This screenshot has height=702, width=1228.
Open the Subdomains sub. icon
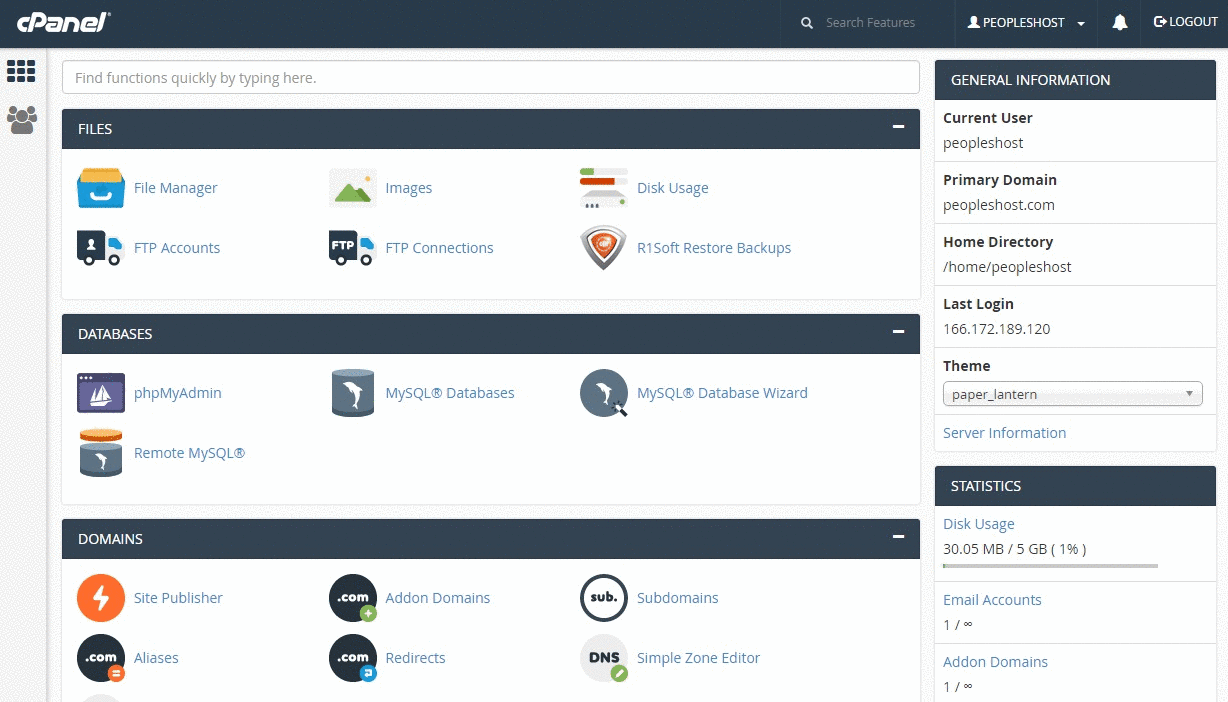604,598
